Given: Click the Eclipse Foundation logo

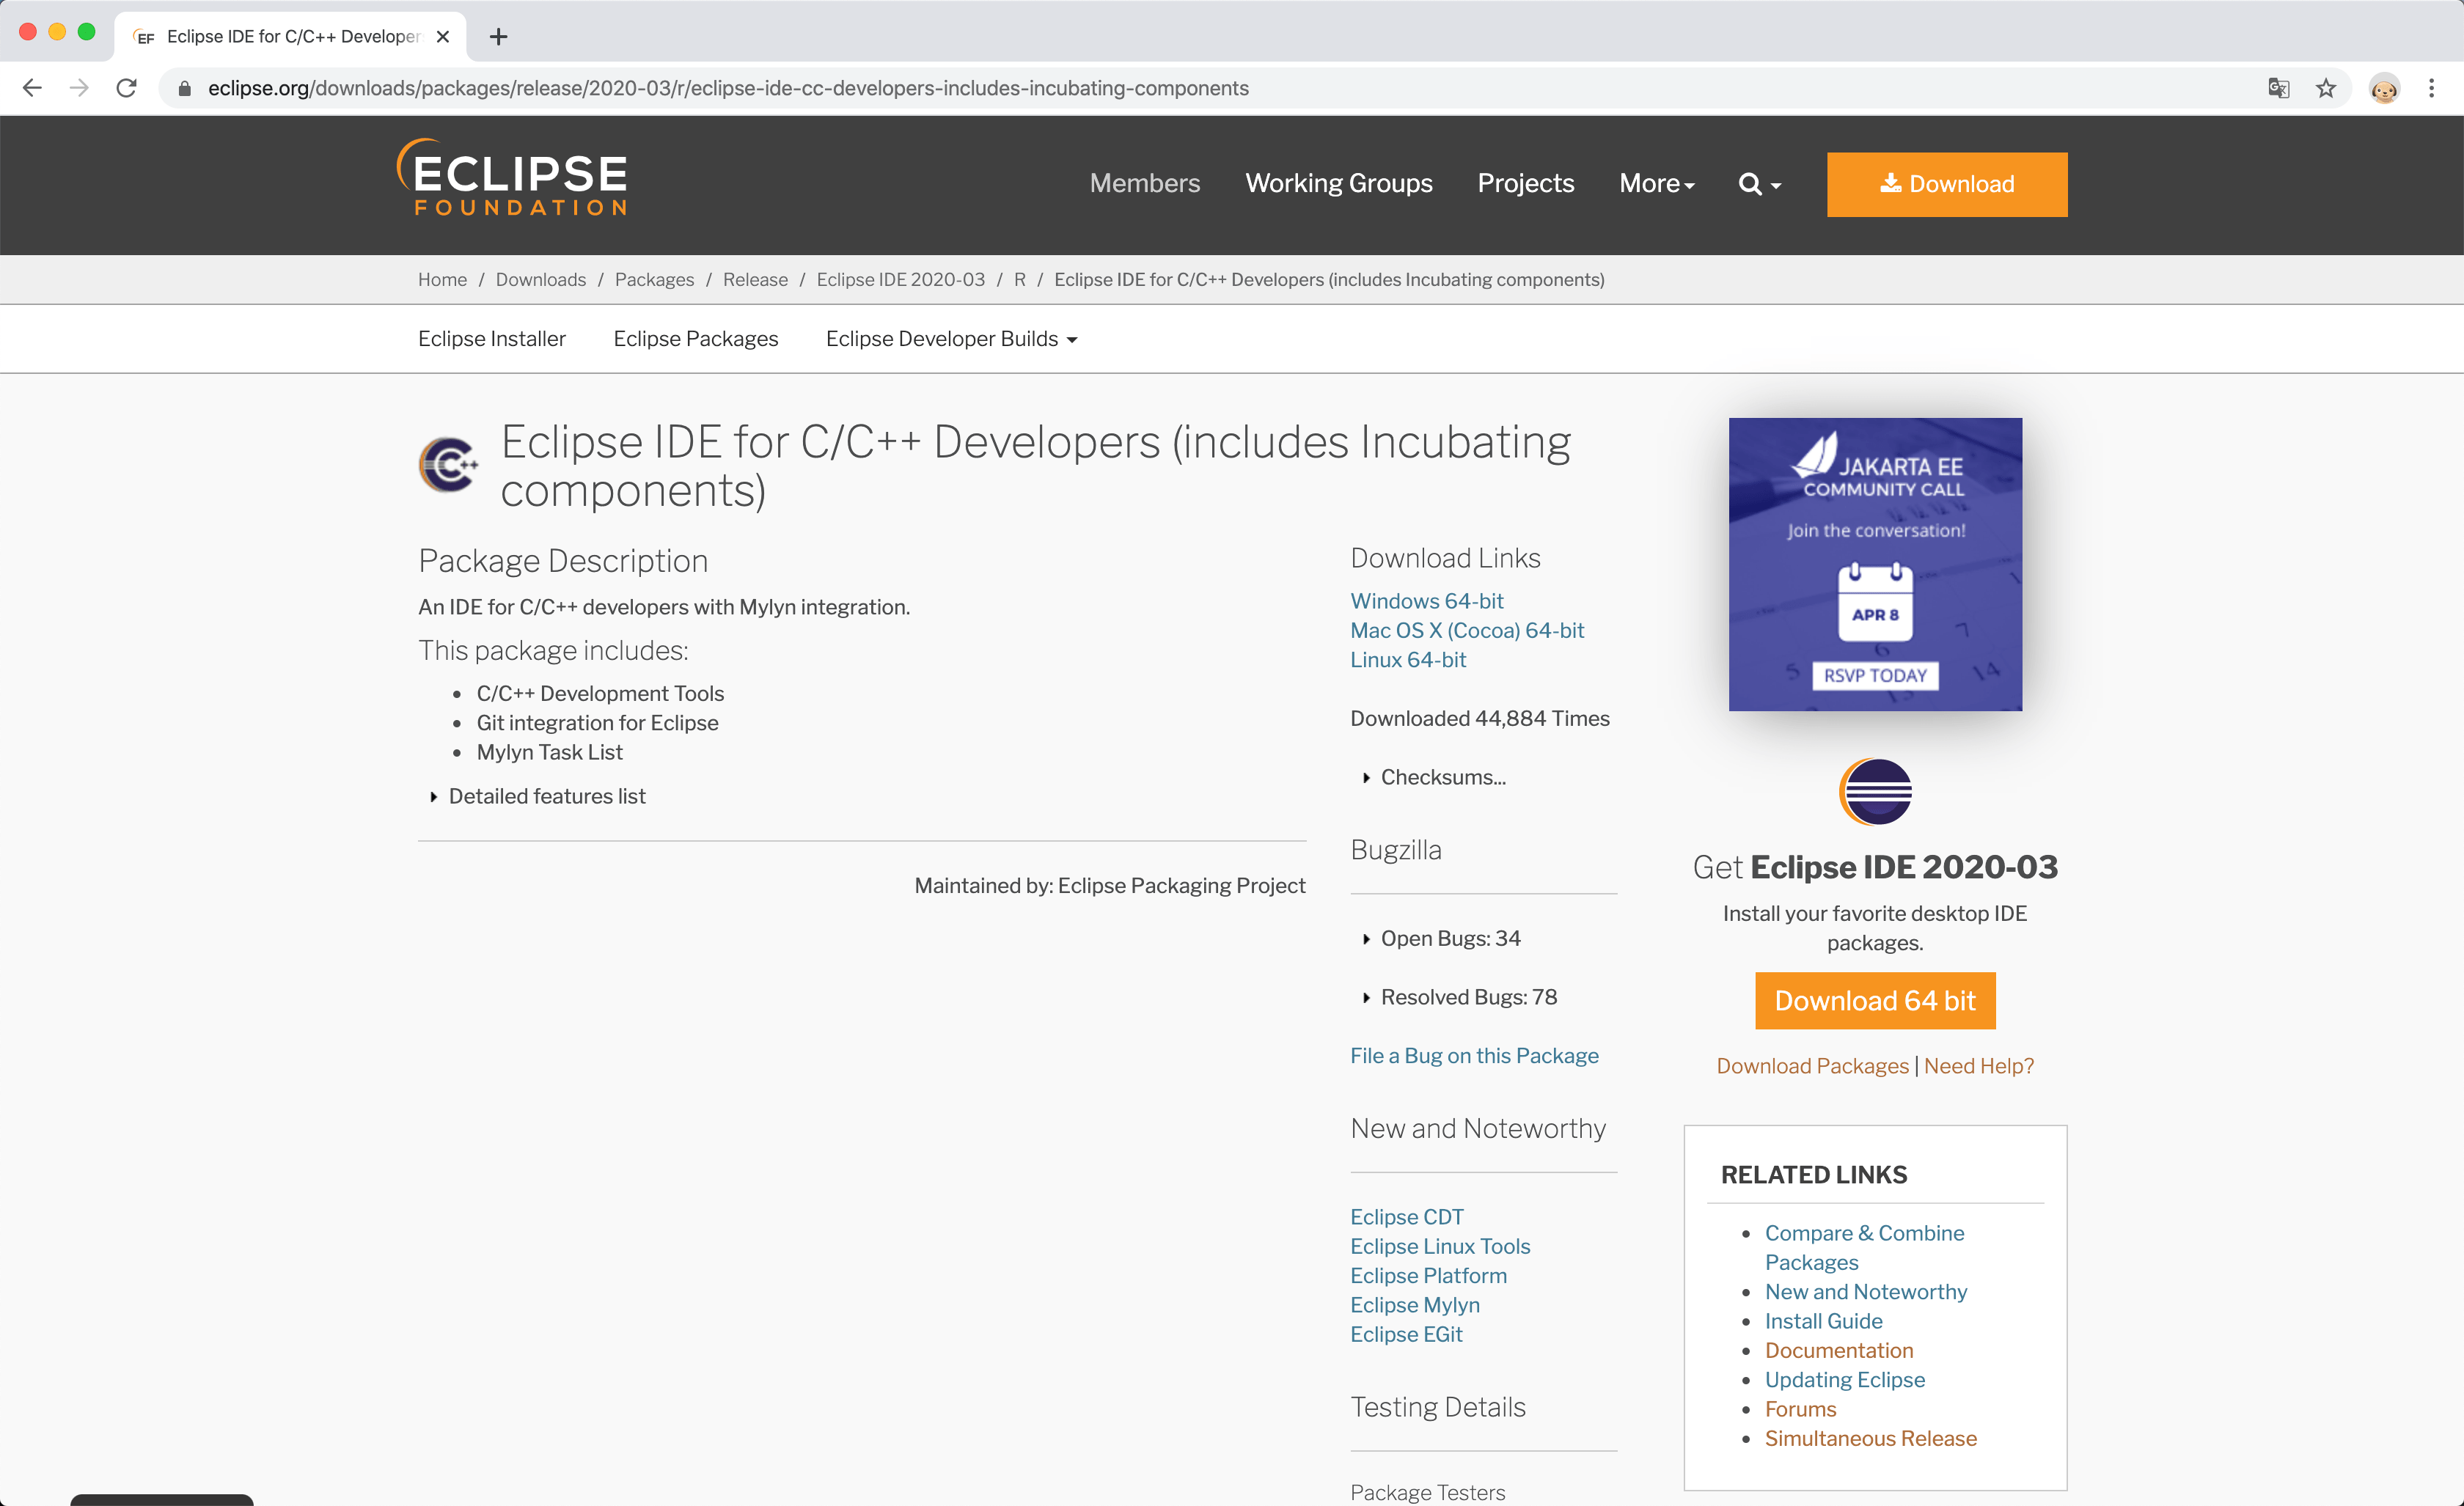Looking at the screenshot, I should pos(512,177).
